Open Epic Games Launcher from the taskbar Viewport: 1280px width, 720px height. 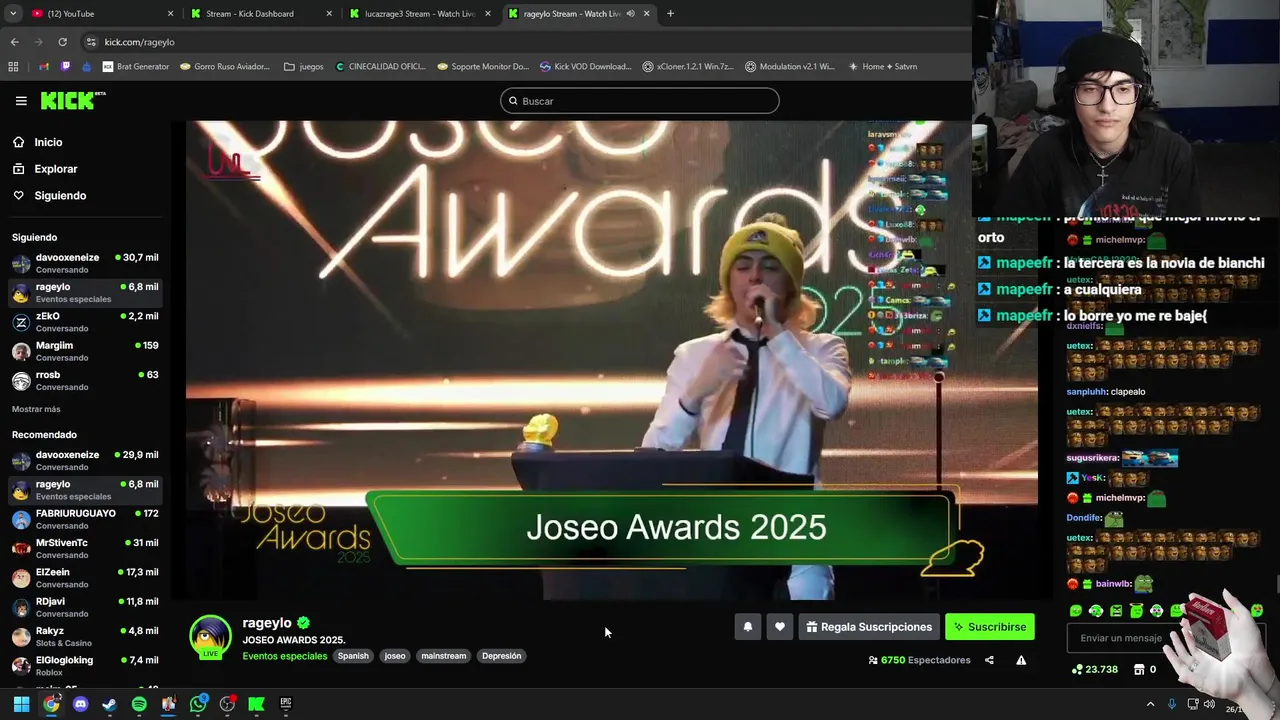pyautogui.click(x=285, y=704)
